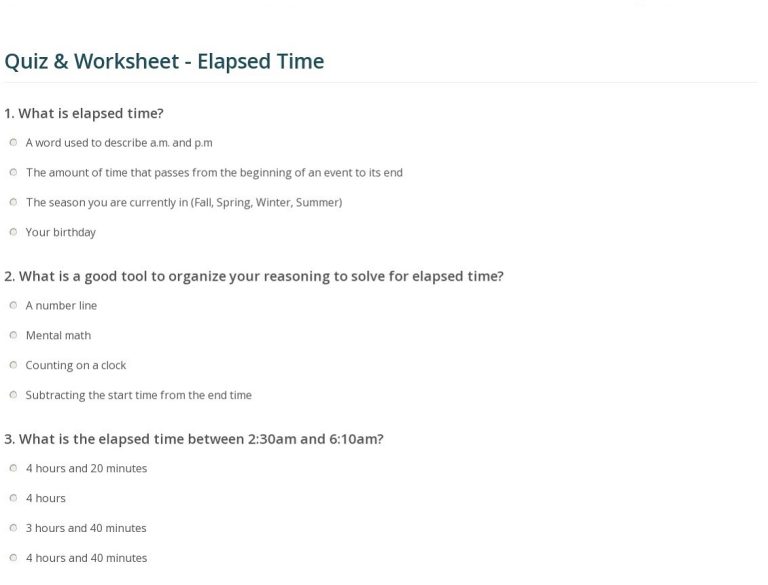Viewport: 768px width, 585px height.
Task: Choose the '4 hours' radio button
Action: point(13,498)
